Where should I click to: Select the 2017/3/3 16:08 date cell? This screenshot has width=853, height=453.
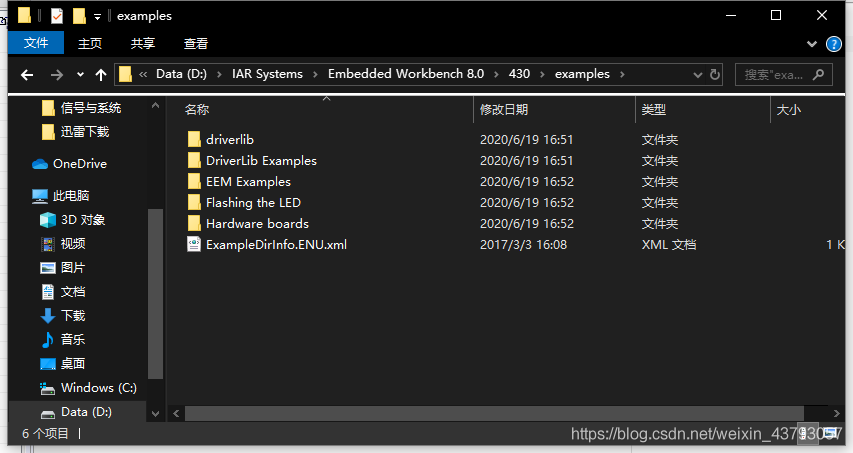click(x=523, y=245)
